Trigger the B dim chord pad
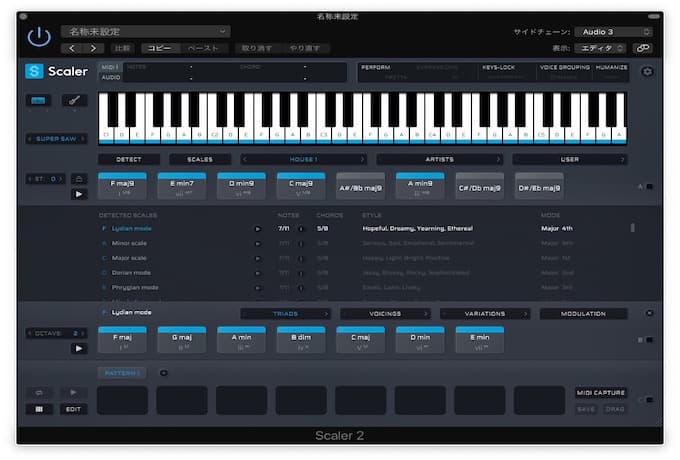Viewport: 680px width, 460px height. [301, 340]
